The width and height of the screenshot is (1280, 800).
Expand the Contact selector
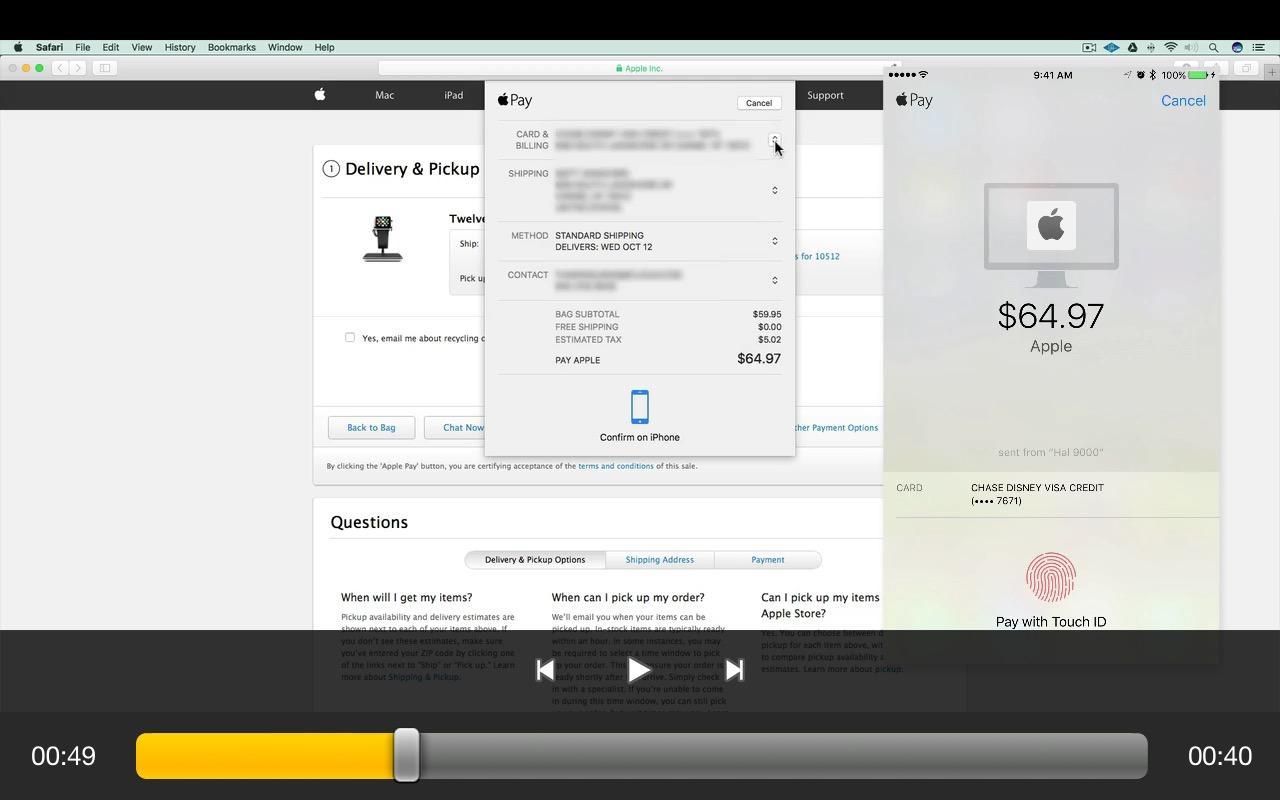tap(774, 280)
